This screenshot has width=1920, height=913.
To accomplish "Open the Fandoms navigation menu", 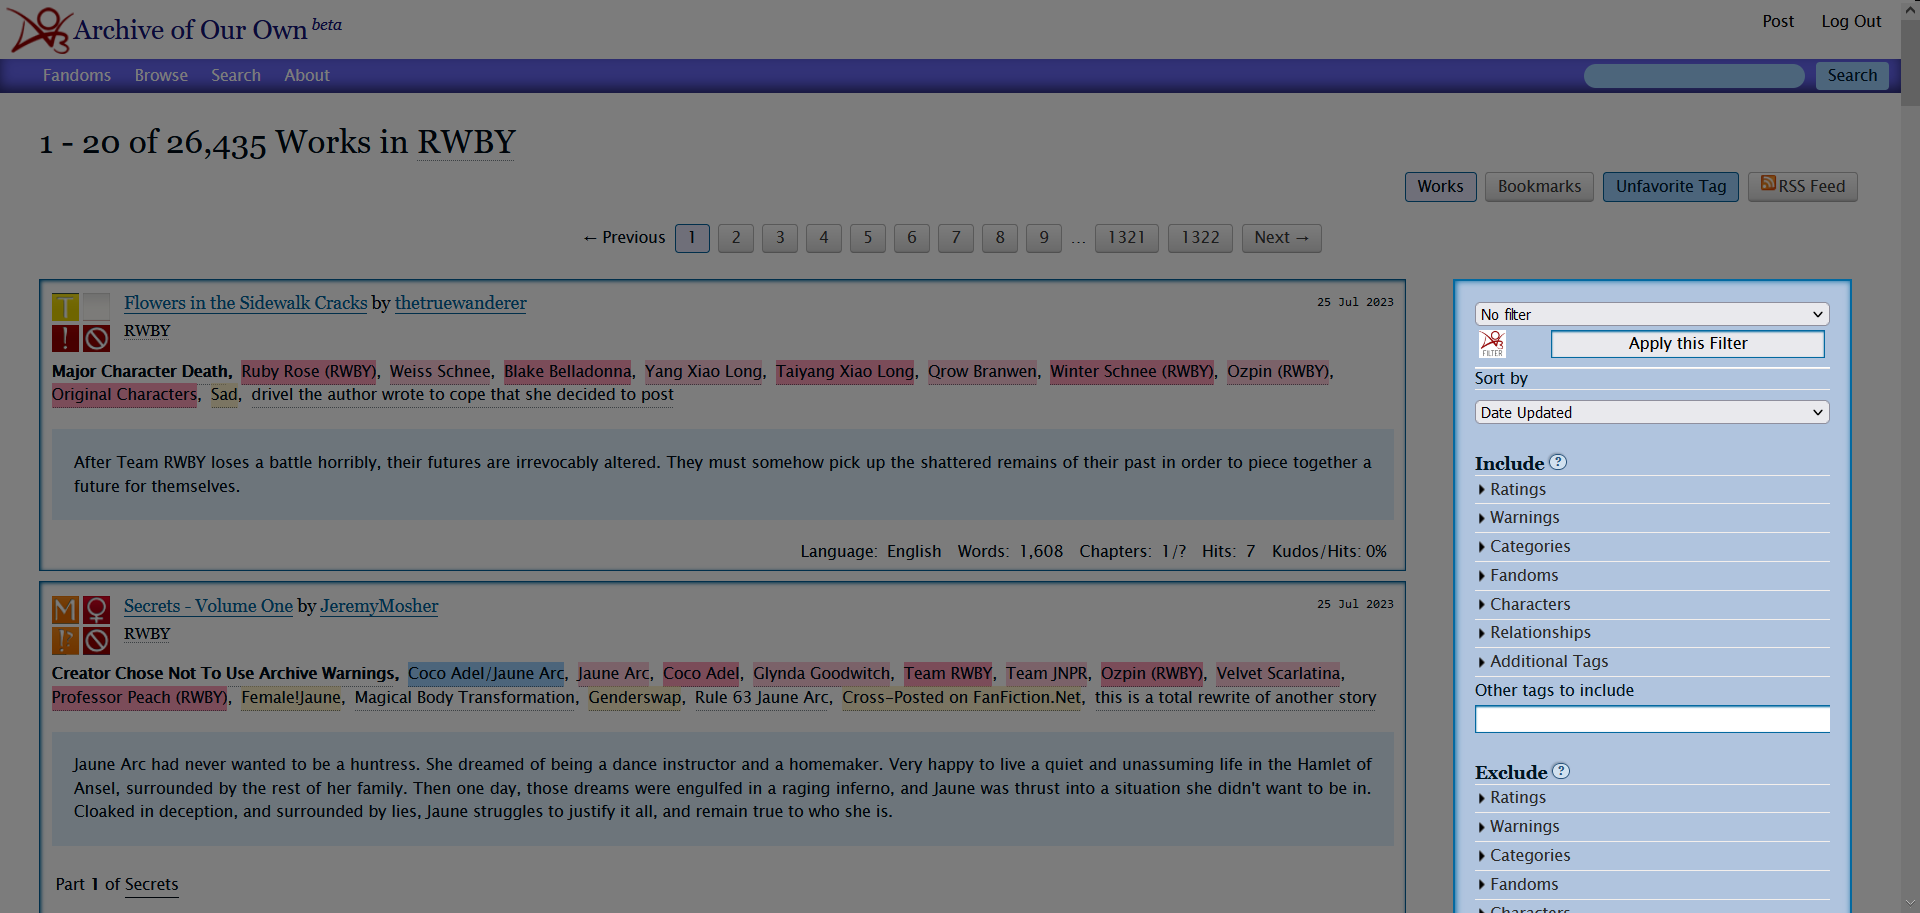I will point(77,75).
